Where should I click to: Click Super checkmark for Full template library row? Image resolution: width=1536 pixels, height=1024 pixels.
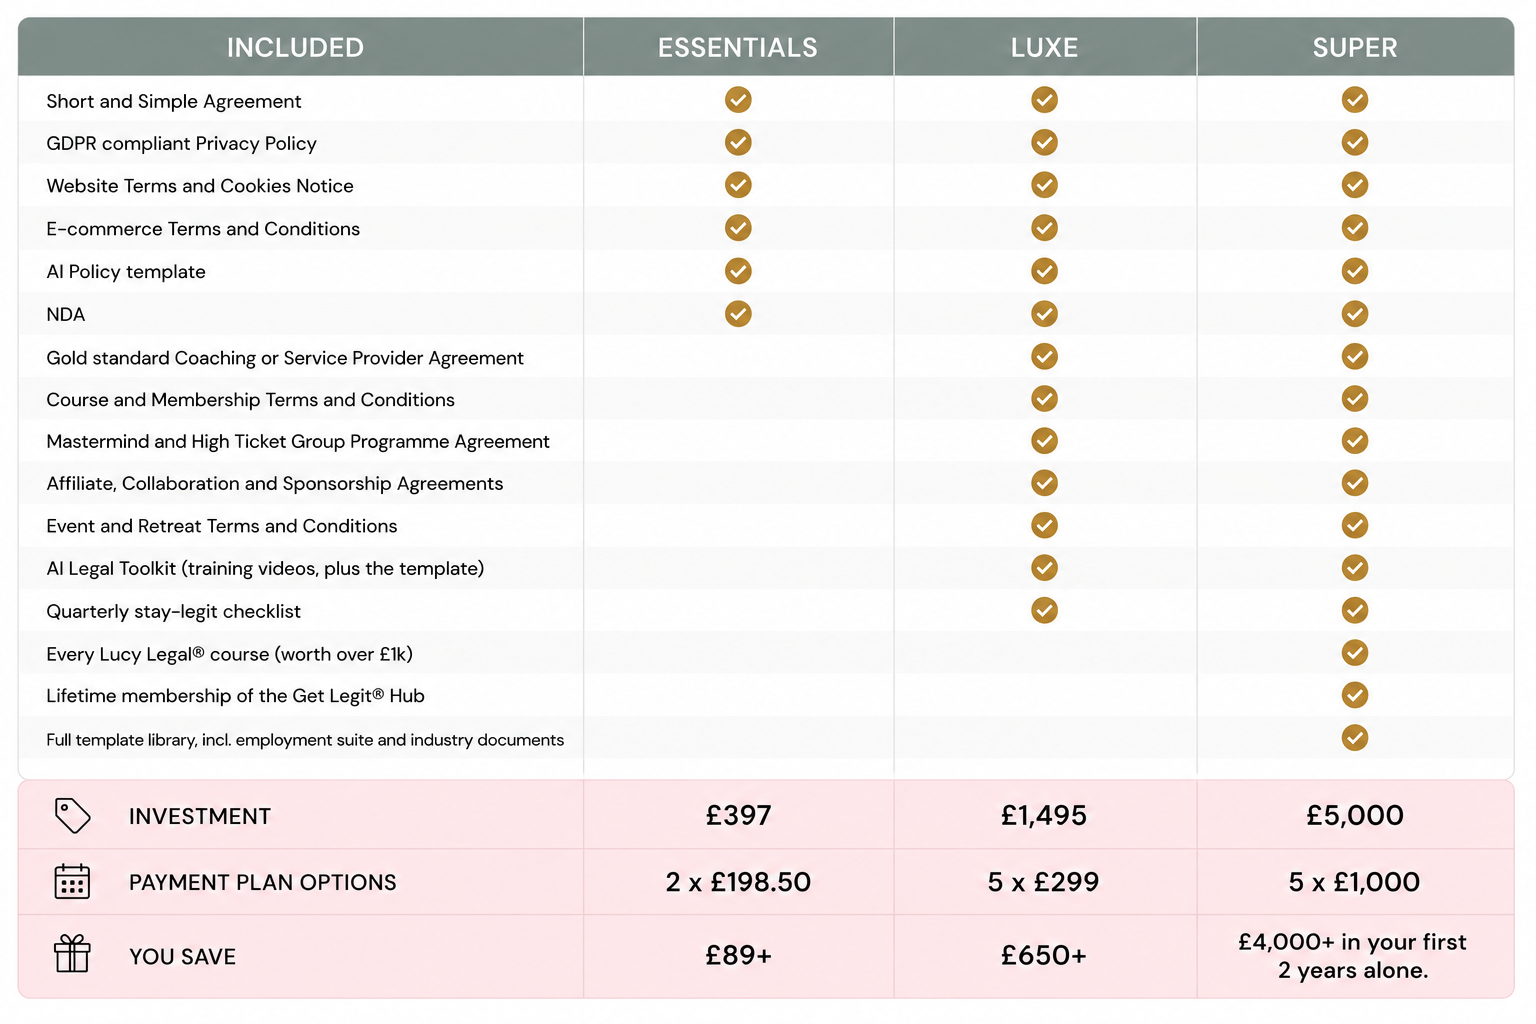(1355, 738)
